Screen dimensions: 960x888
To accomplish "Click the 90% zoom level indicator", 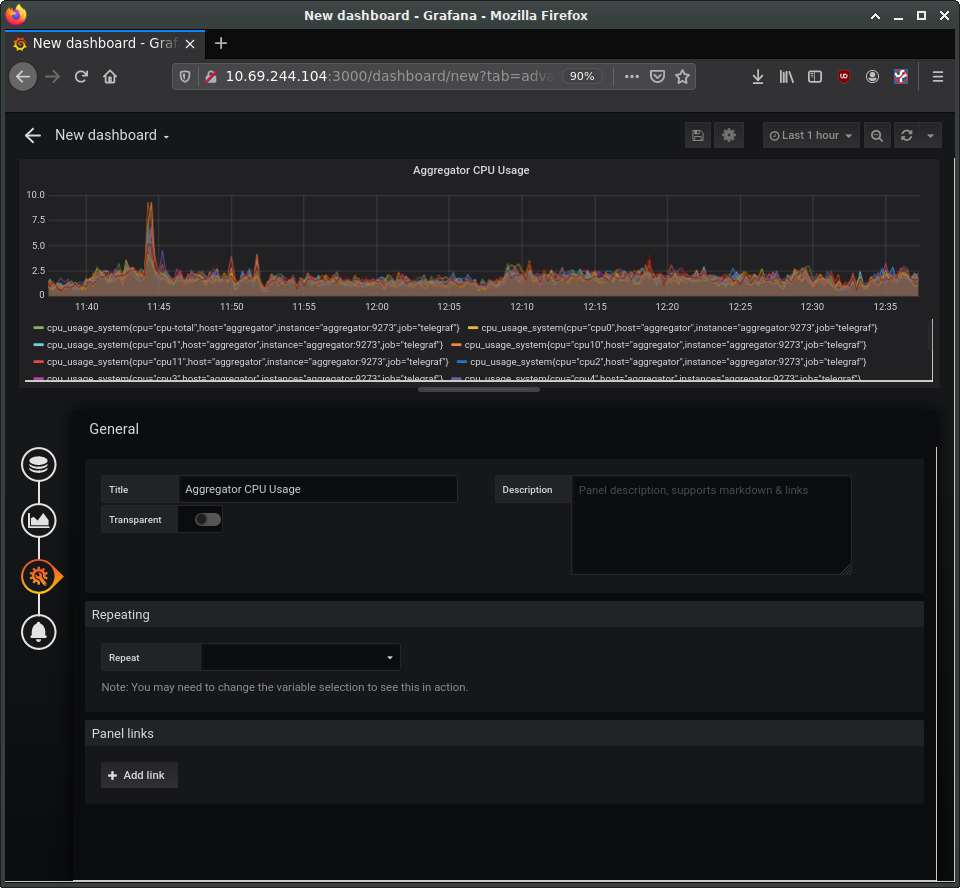I will coord(582,76).
